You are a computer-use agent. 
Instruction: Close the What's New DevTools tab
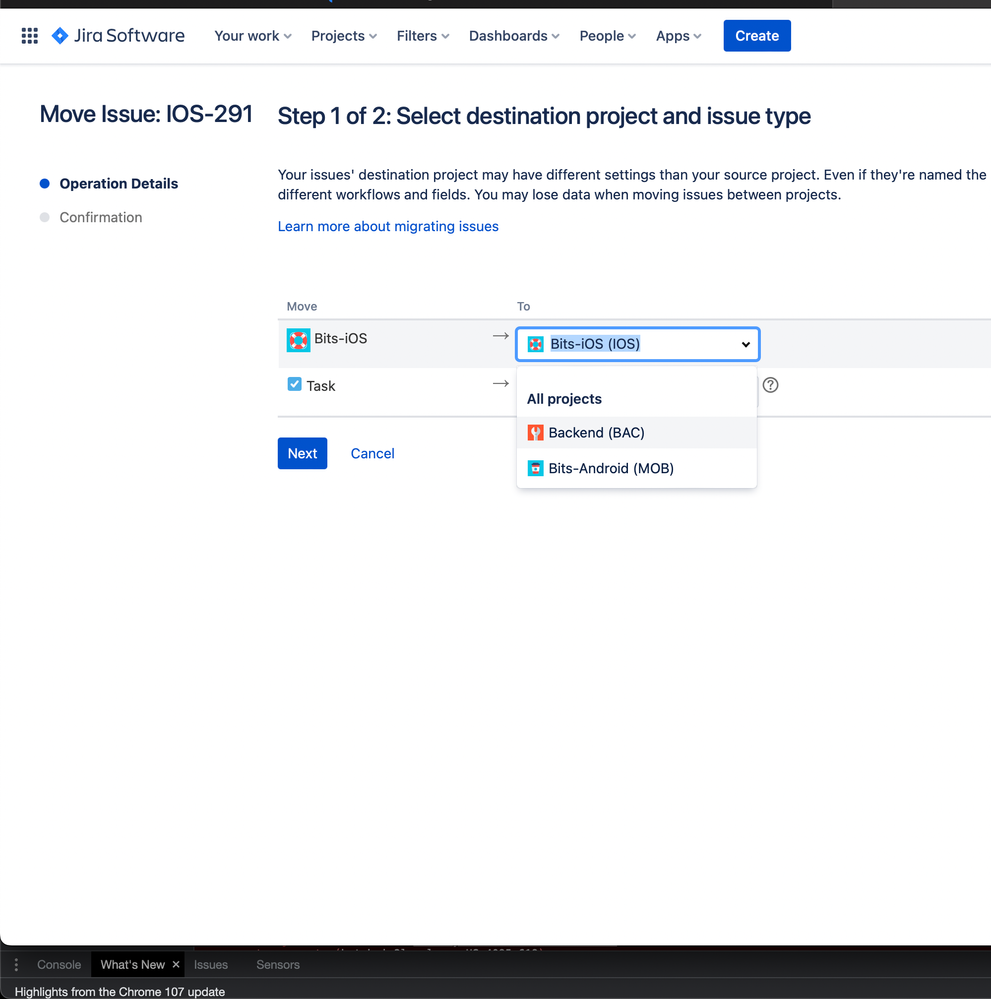click(176, 965)
